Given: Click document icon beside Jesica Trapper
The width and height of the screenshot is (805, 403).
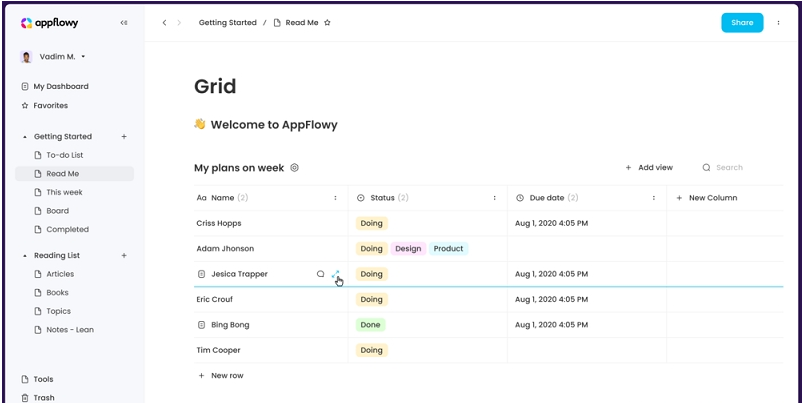Looking at the screenshot, I should (201, 274).
